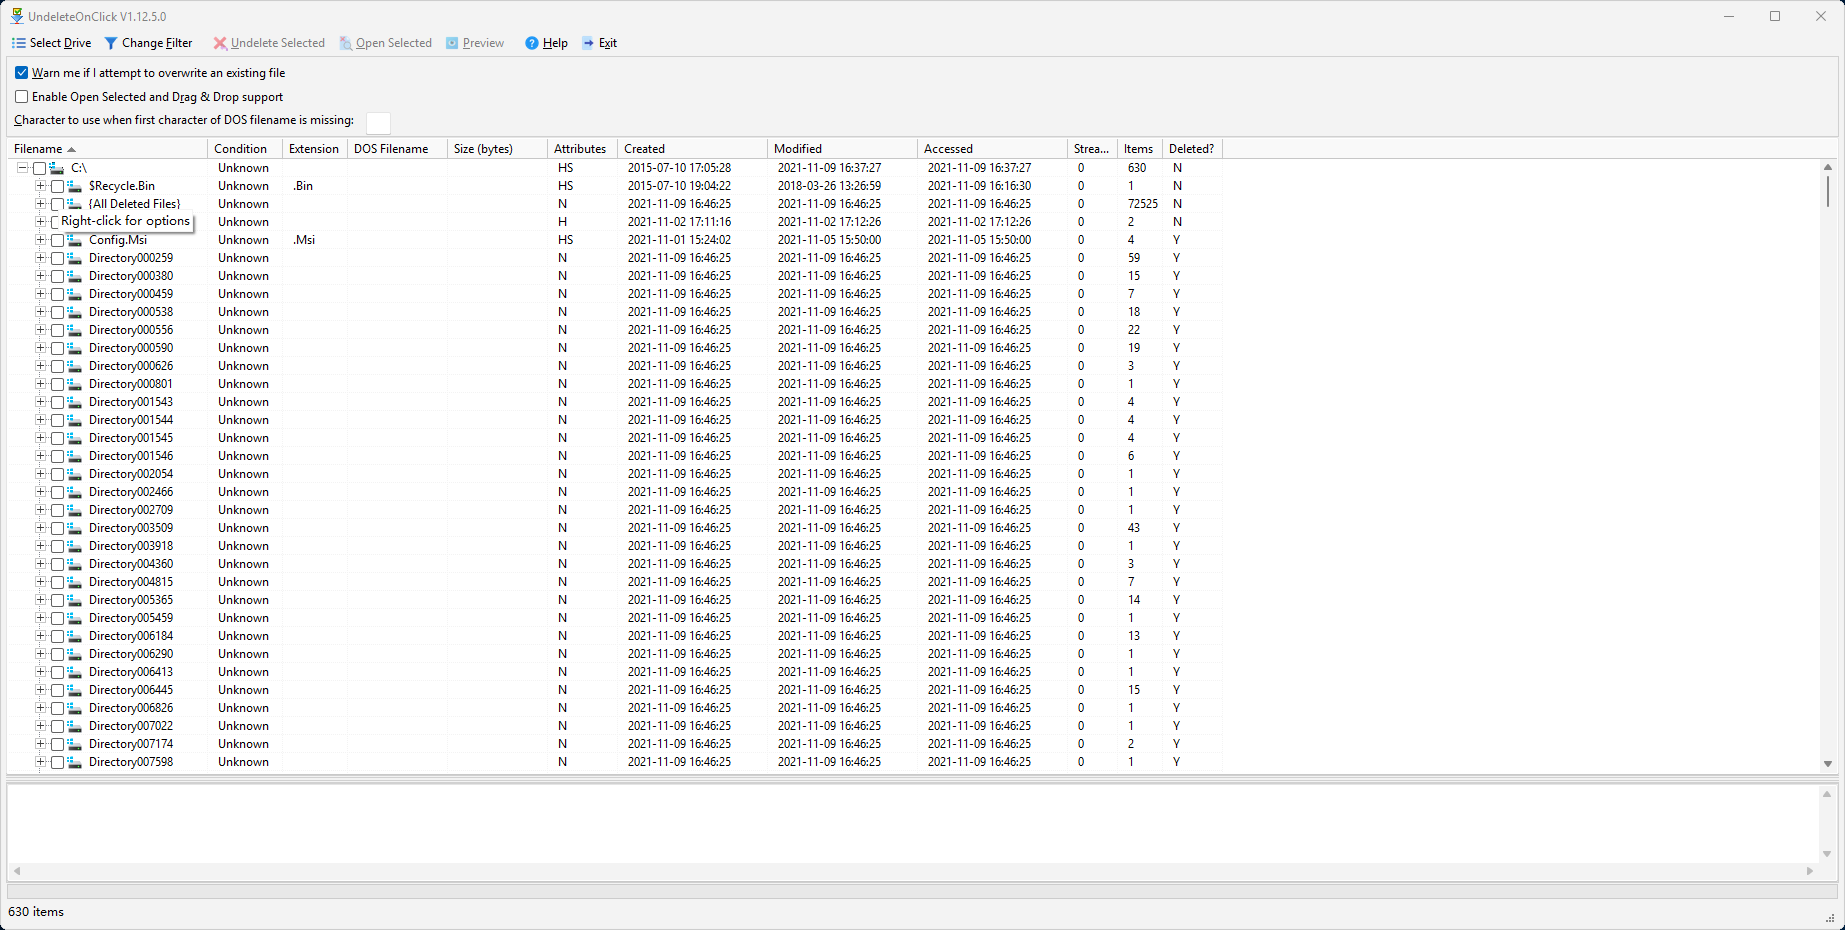Select the Directory006445 row name
Image resolution: width=1845 pixels, height=930 pixels.
click(x=131, y=690)
